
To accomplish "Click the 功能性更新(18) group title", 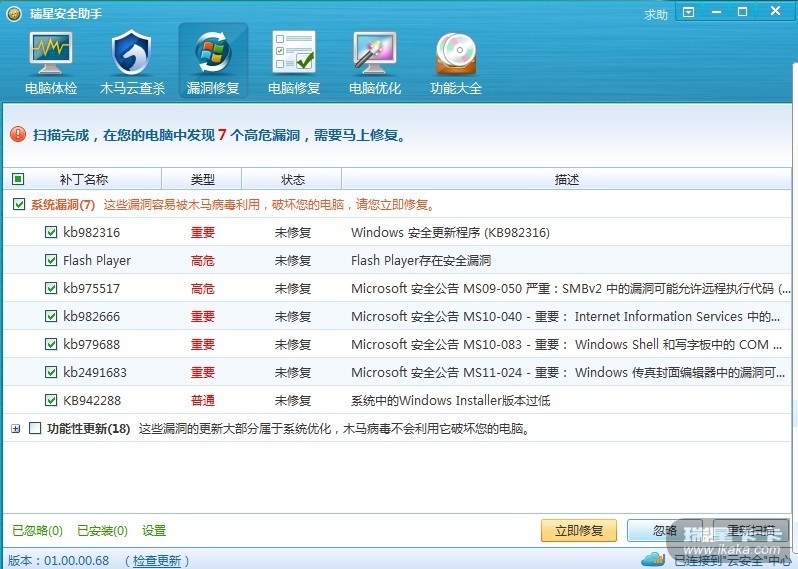I will [89, 429].
